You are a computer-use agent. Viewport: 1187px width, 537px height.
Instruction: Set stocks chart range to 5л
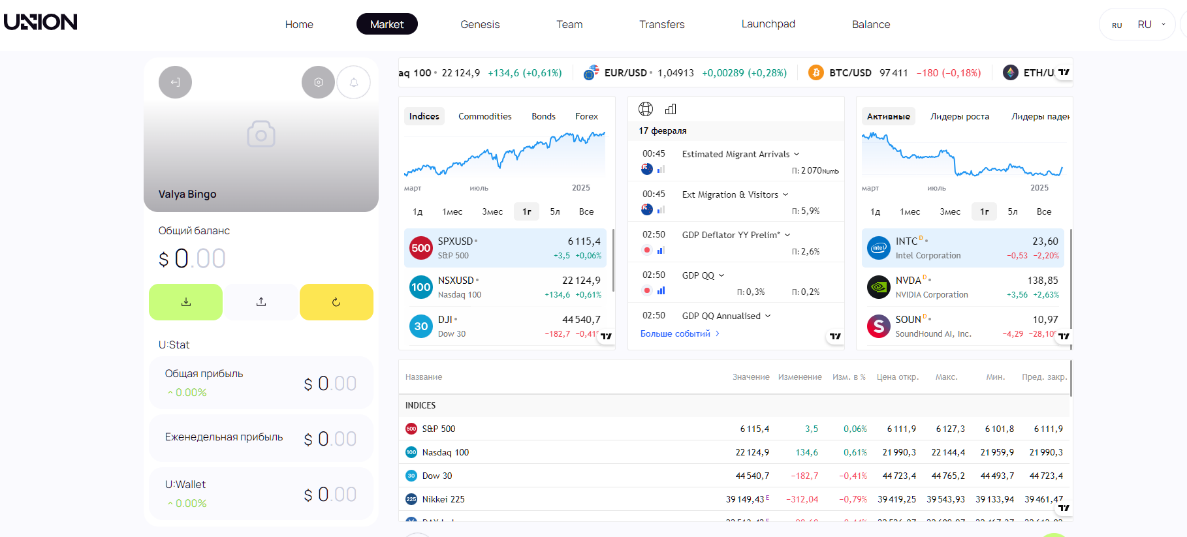1013,211
